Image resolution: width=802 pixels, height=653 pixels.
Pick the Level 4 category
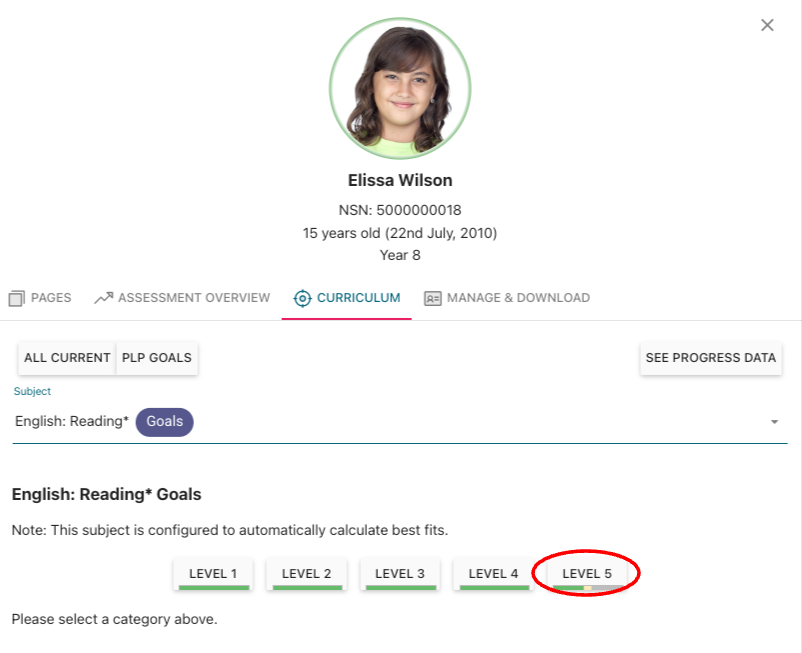coord(493,574)
